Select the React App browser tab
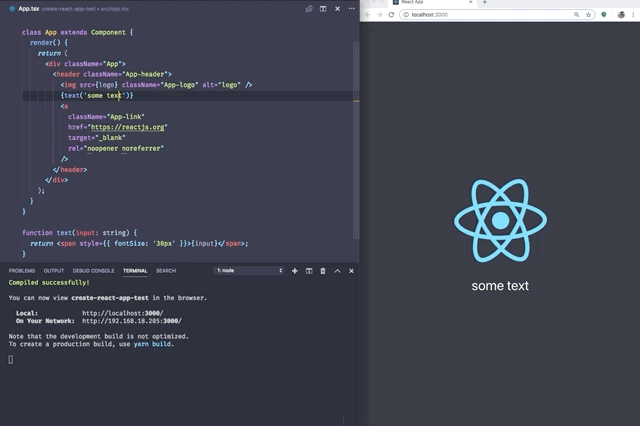 coord(432,2)
